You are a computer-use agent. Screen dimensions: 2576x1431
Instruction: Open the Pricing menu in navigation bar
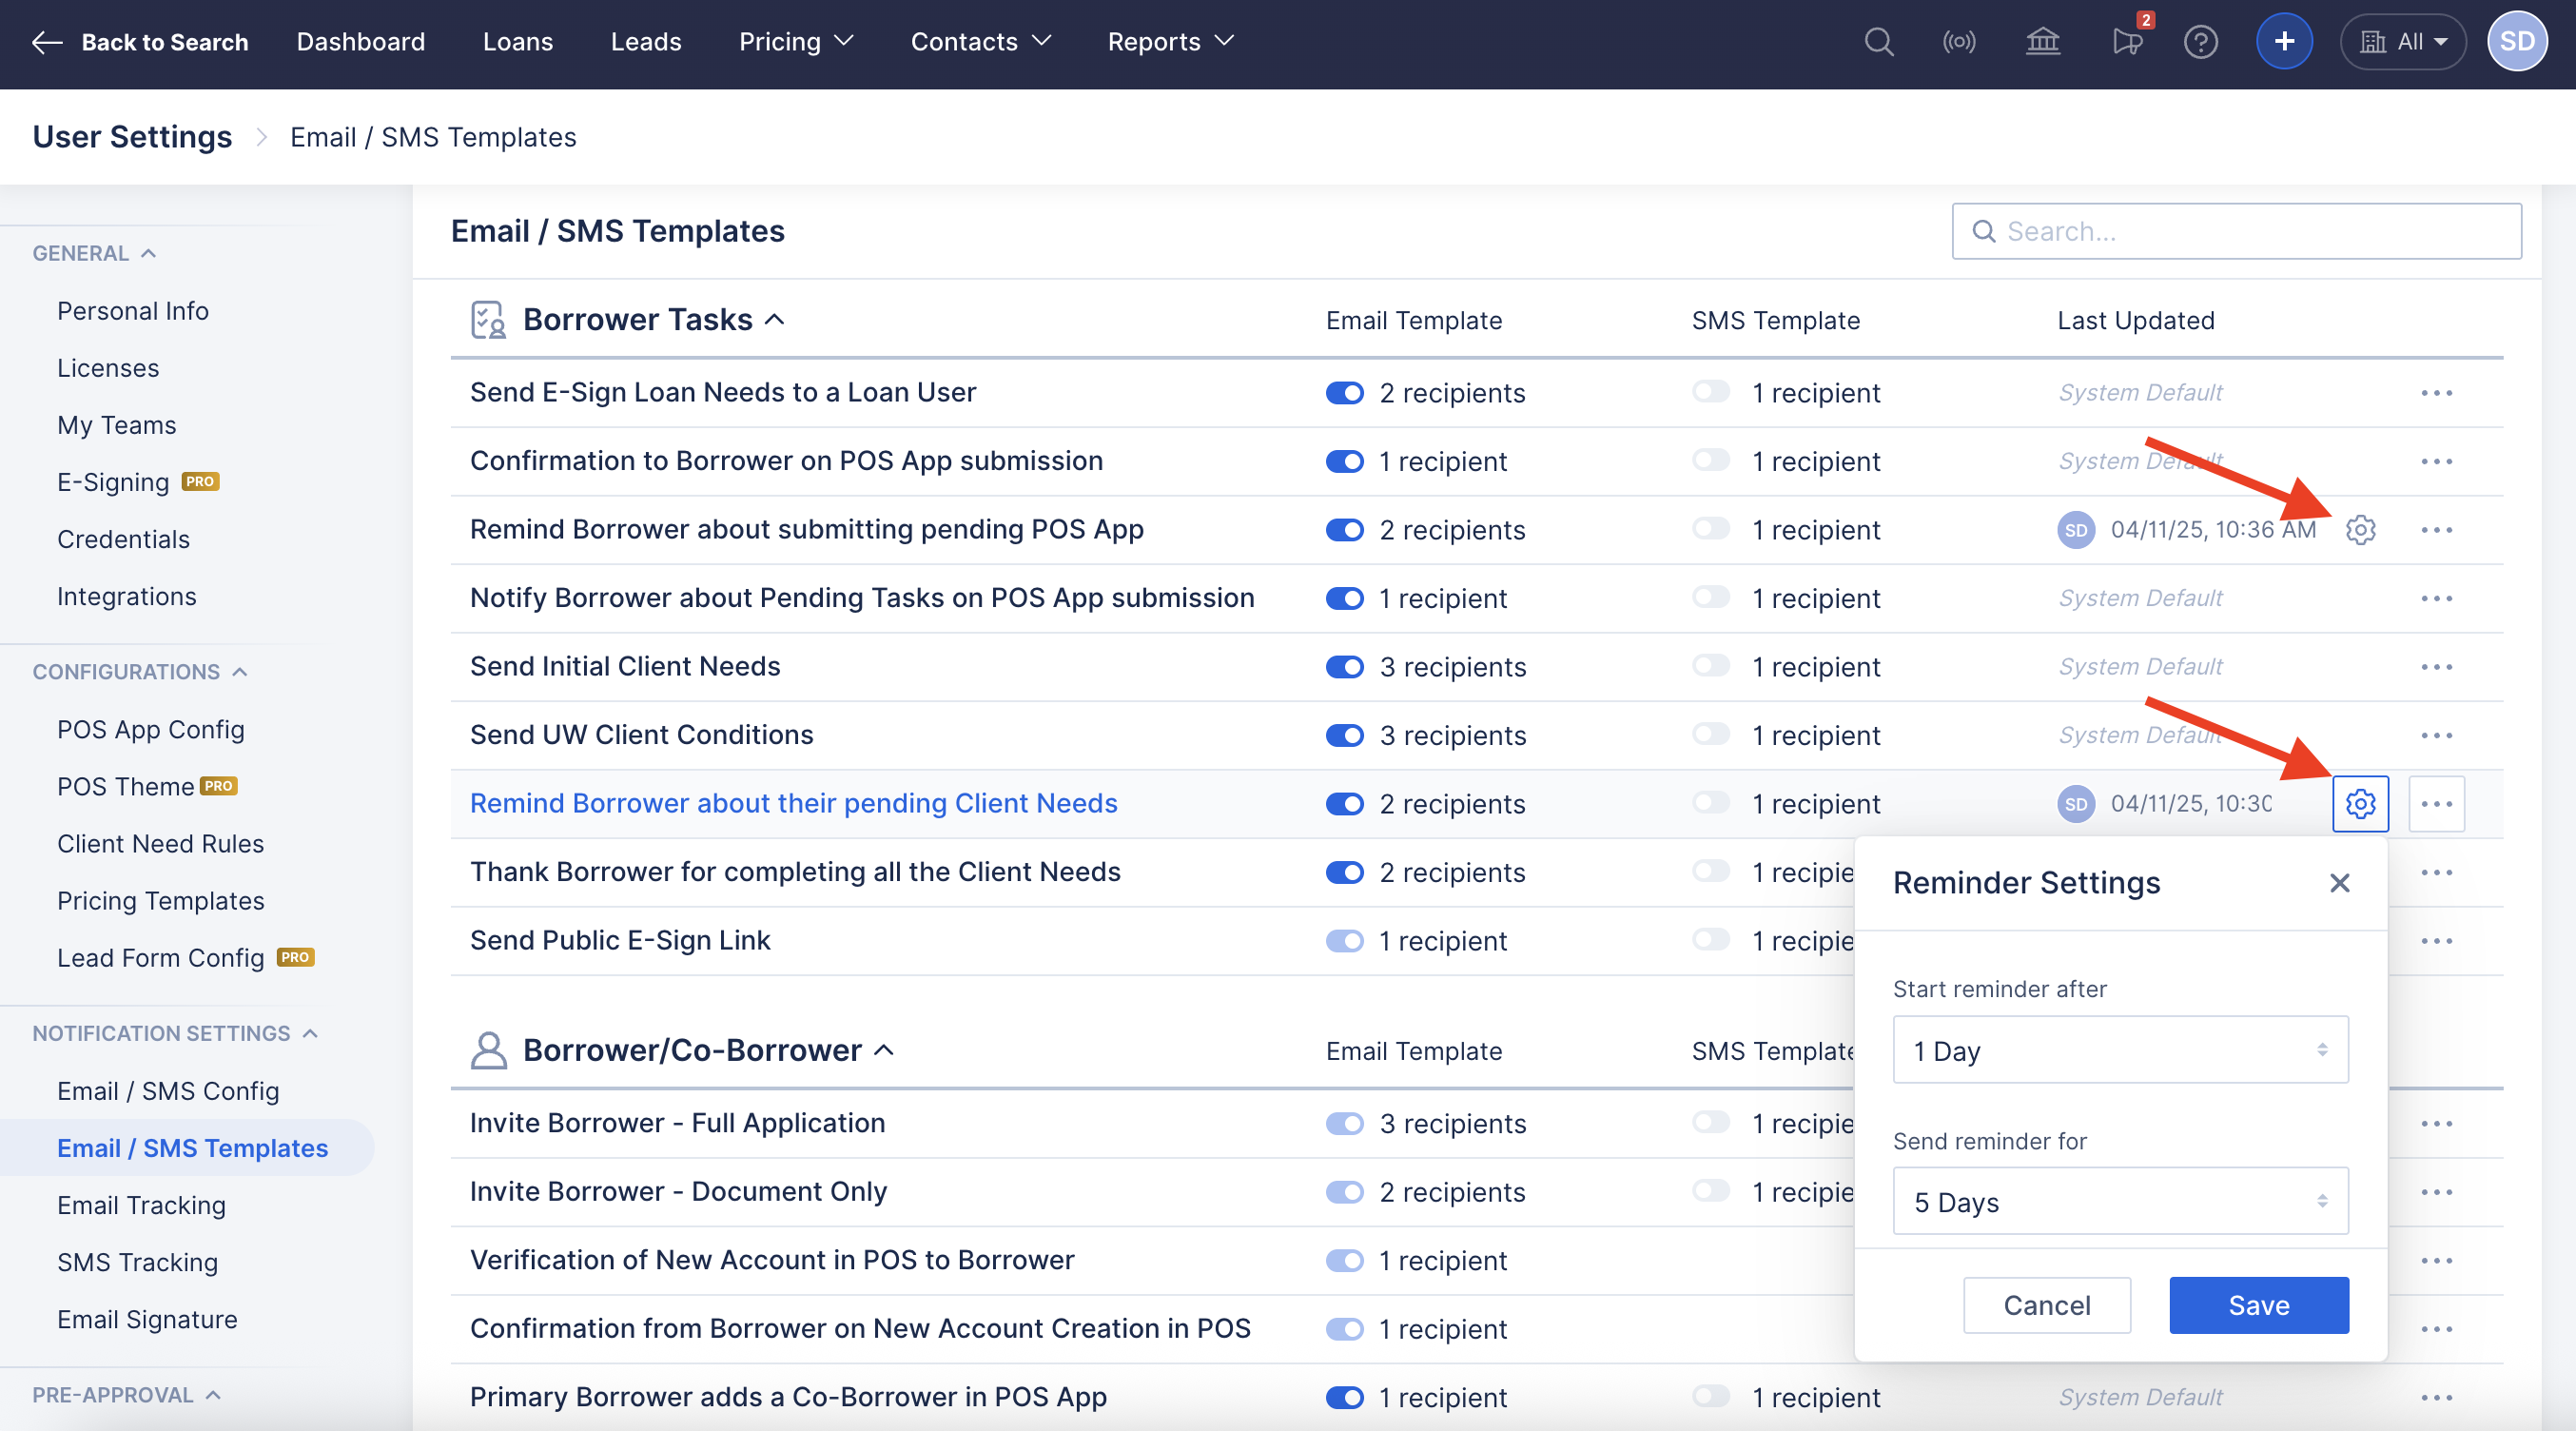(x=796, y=42)
